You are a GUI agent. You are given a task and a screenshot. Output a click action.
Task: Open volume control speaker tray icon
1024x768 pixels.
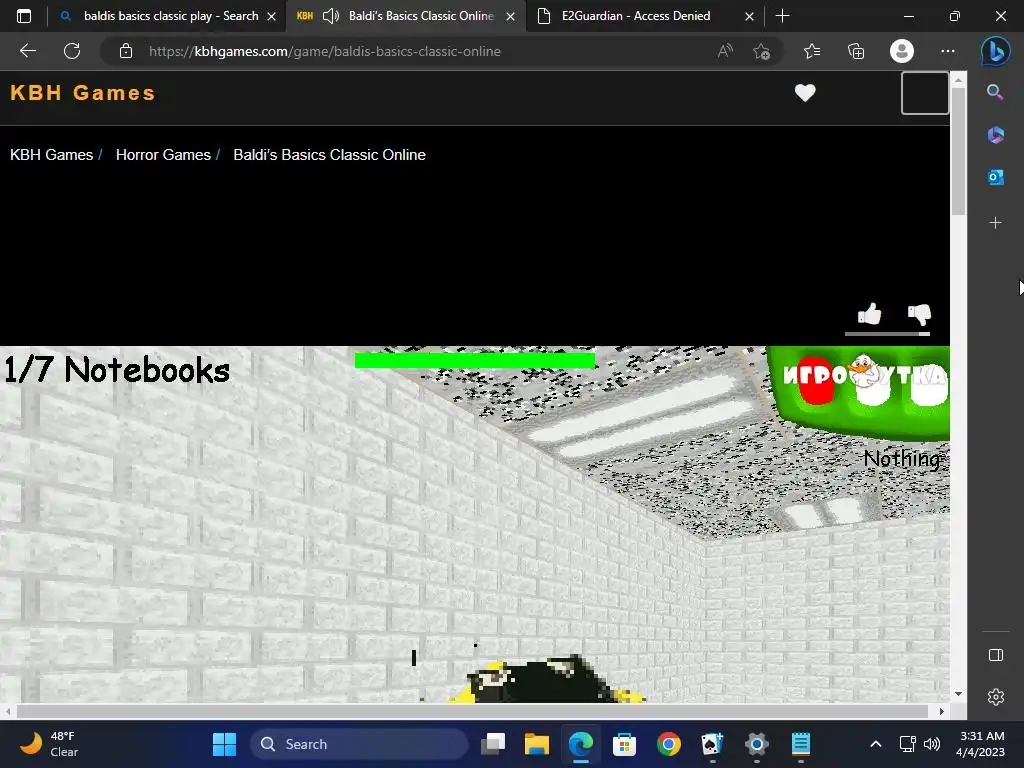(x=932, y=744)
